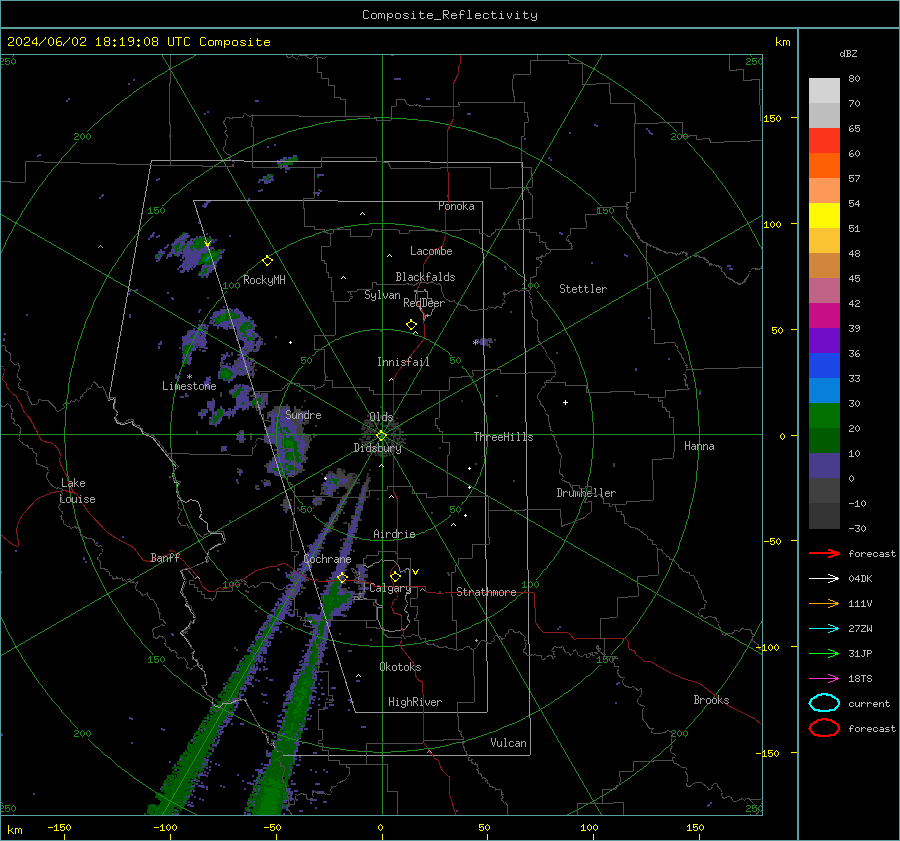Click the Banff label on the map
This screenshot has width=900, height=841.
[x=165, y=558]
